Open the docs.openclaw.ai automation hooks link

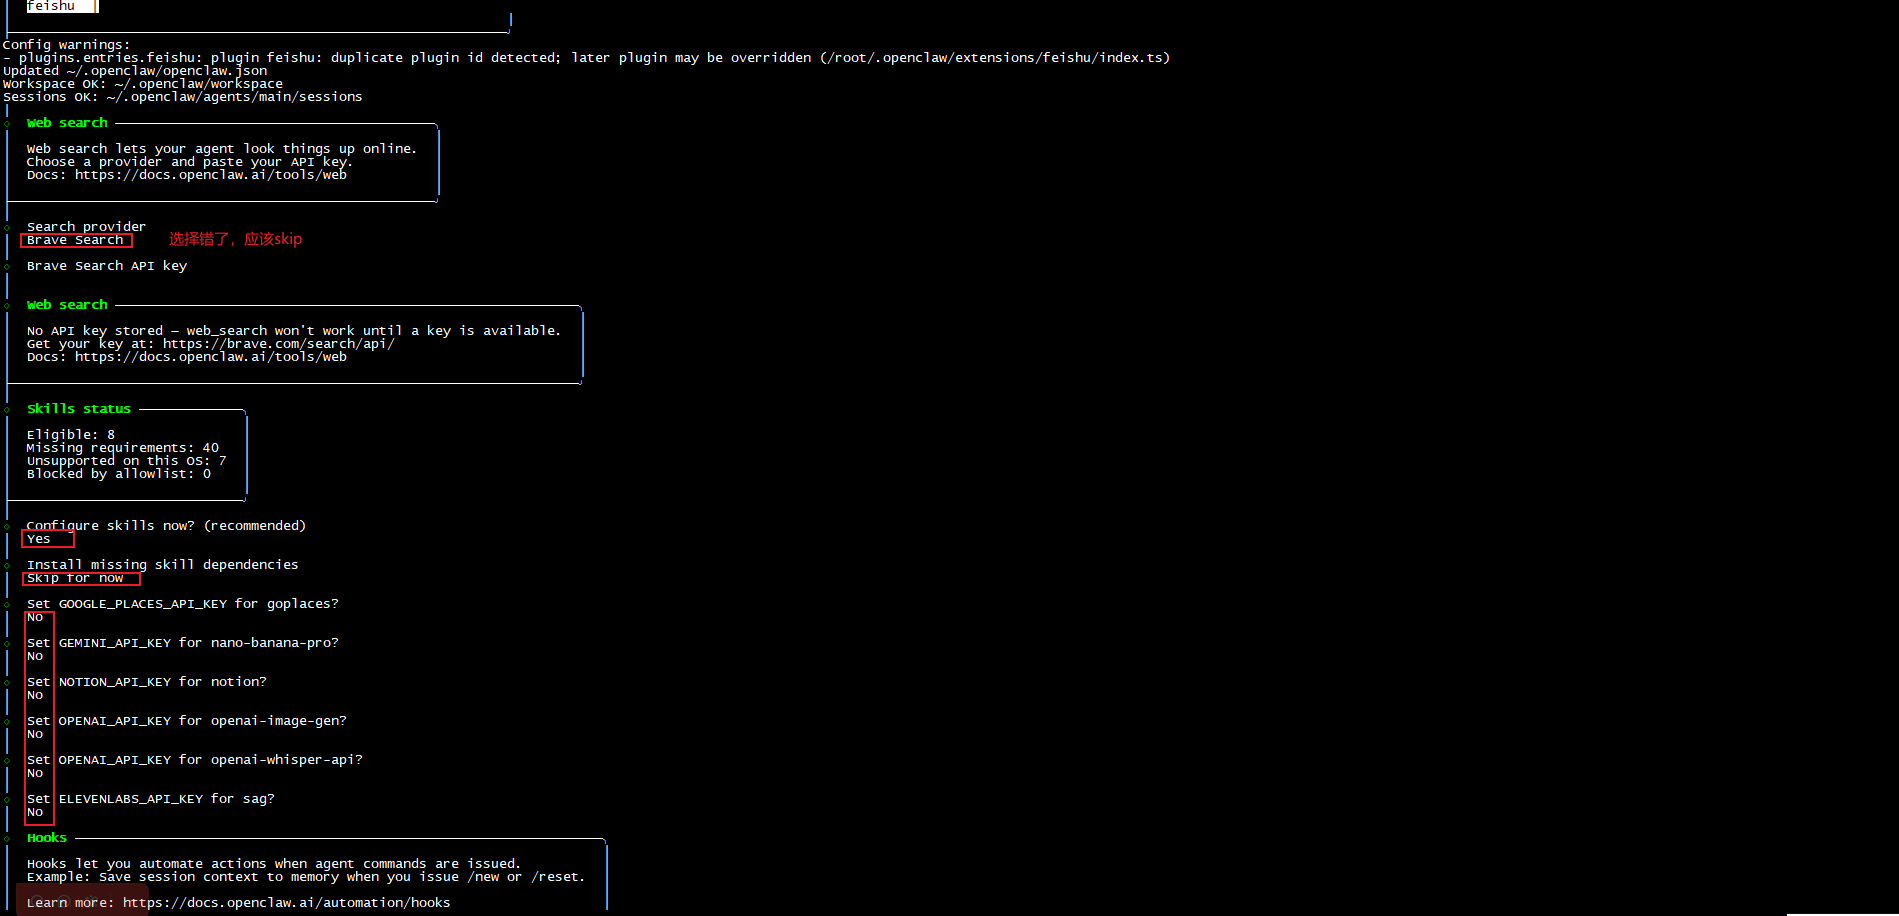pyautogui.click(x=286, y=903)
